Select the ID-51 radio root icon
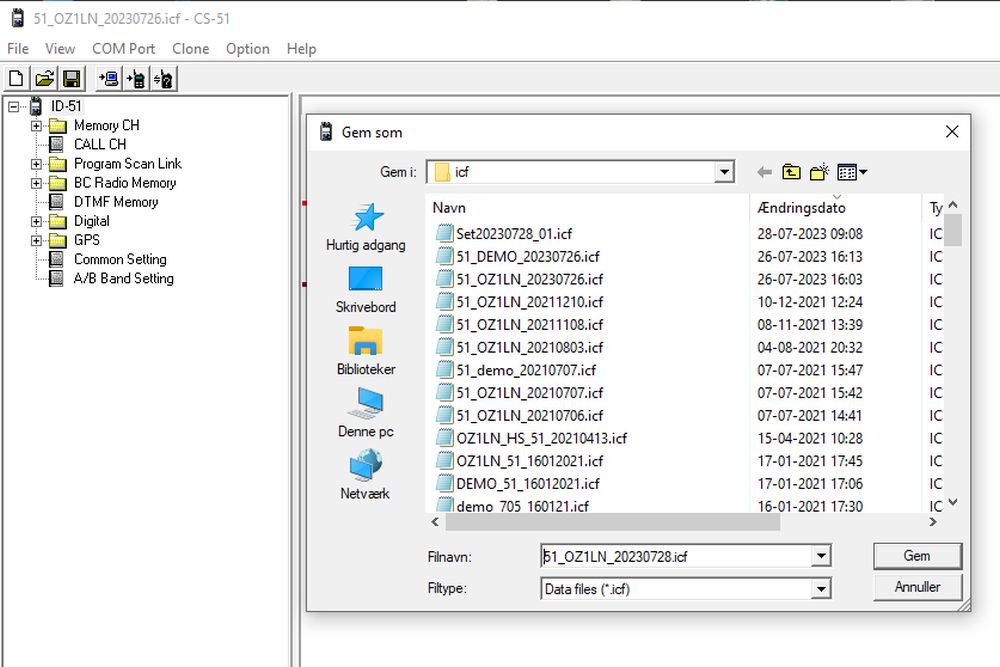This screenshot has width=1000, height=667. coord(36,106)
